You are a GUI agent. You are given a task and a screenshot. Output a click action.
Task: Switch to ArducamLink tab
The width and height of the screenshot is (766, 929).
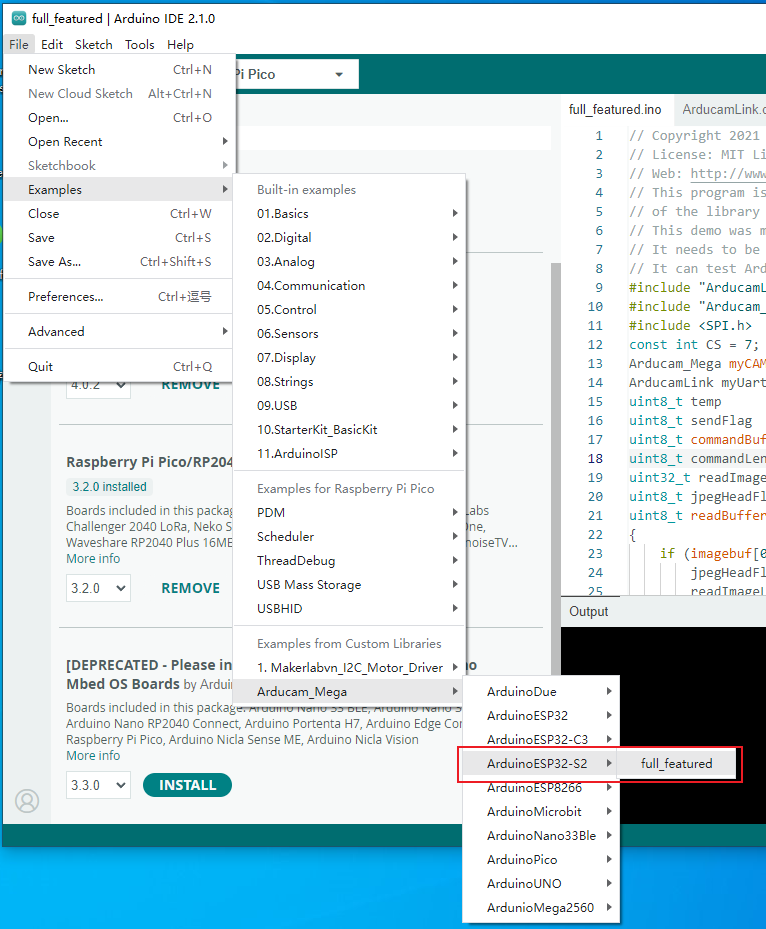pyautogui.click(x=722, y=110)
